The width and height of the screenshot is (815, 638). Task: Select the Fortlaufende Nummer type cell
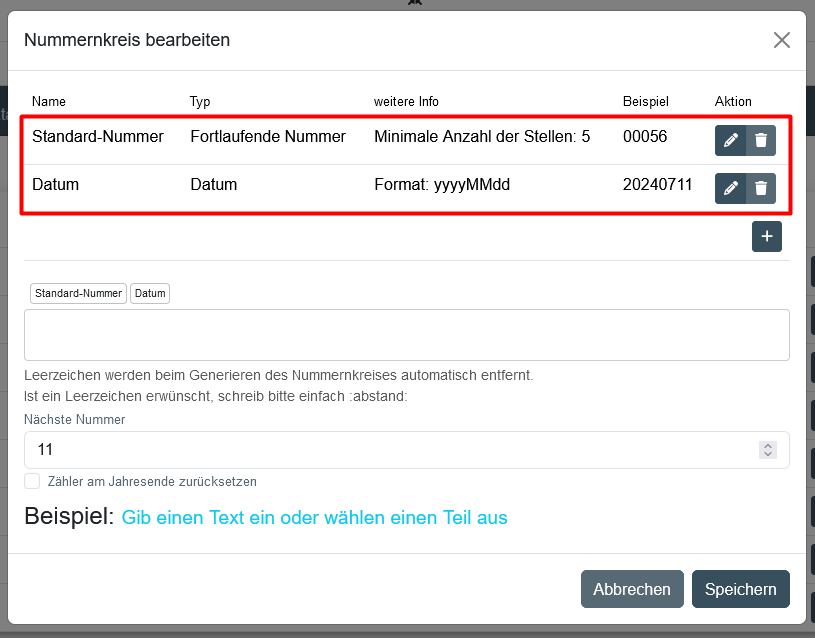268,136
